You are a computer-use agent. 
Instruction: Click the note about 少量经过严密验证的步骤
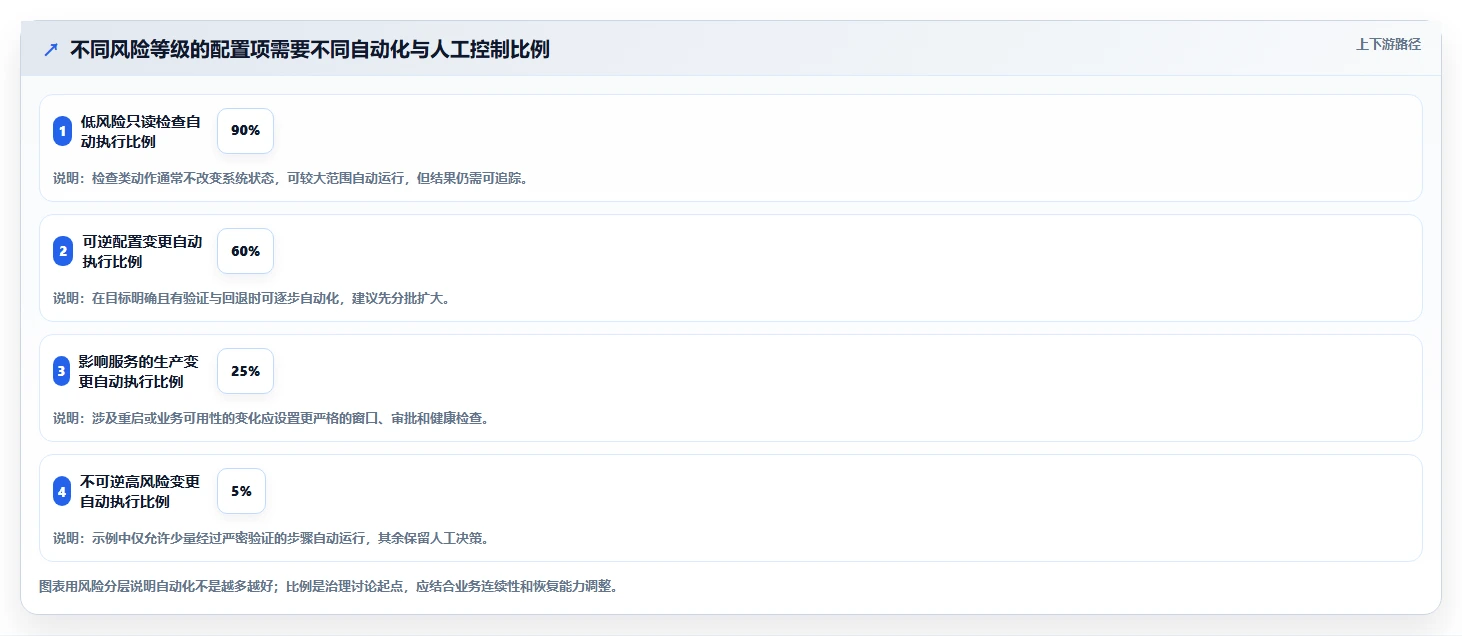pos(271,539)
